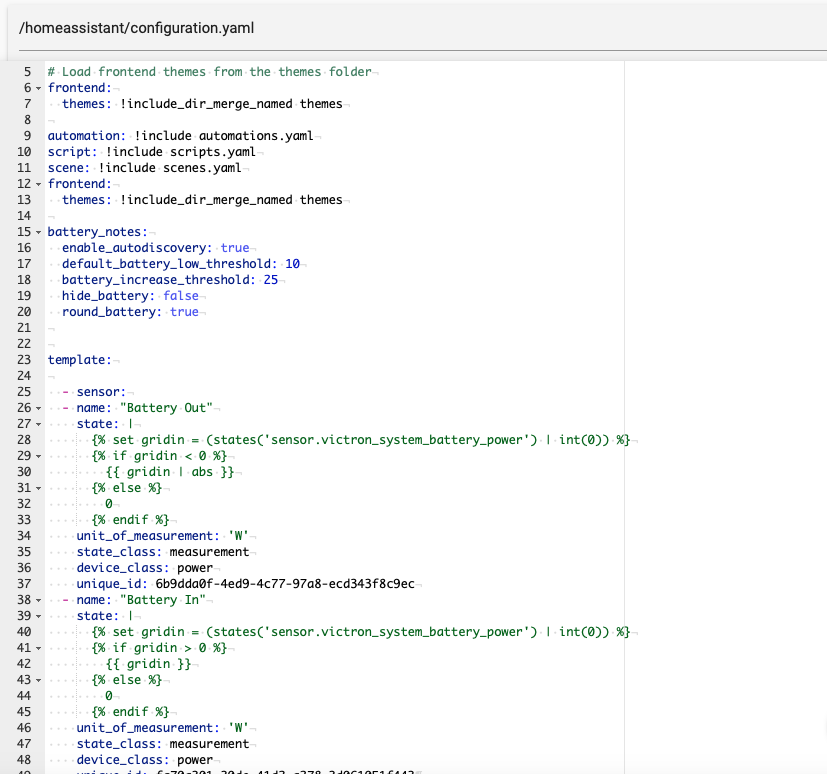Click 'unit_of_measurement: W' on line 34
Image resolution: width=827 pixels, height=774 pixels.
point(162,536)
